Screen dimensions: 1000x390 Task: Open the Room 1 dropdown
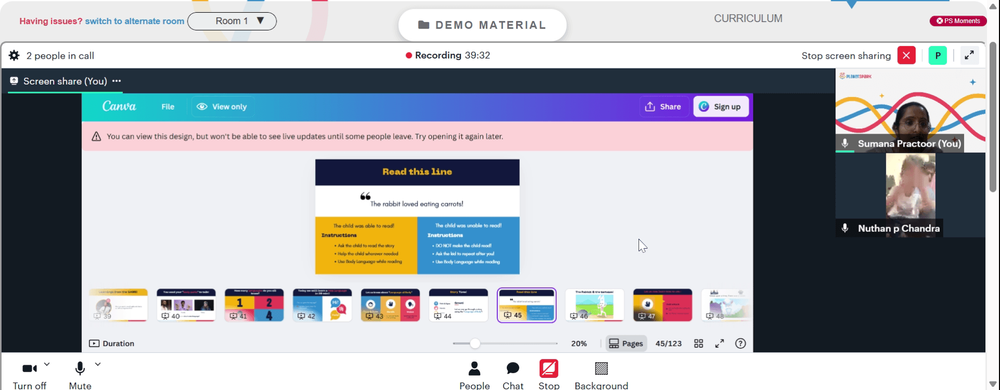232,21
